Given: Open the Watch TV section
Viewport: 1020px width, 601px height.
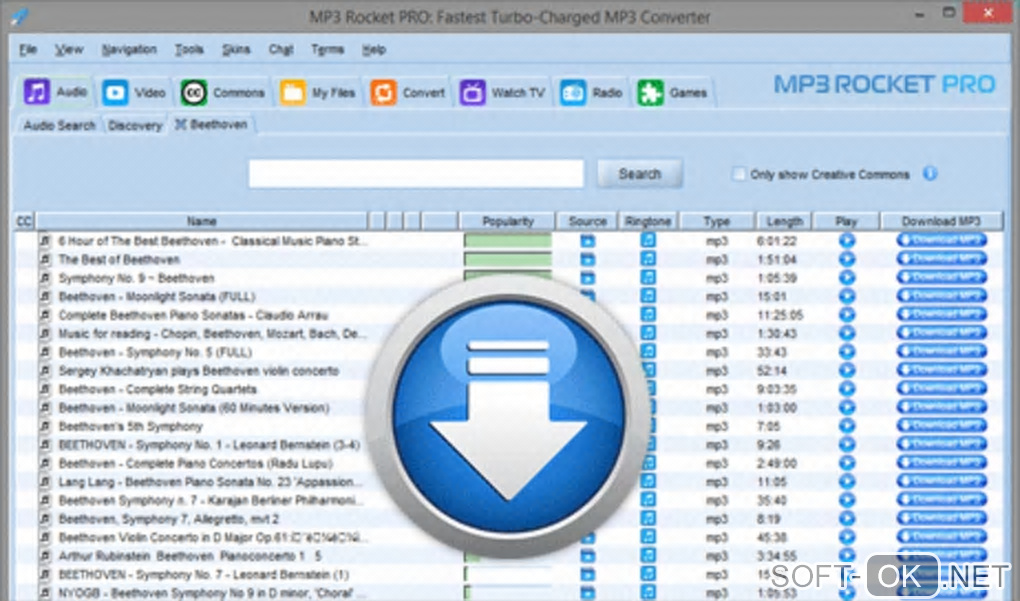Looking at the screenshot, I should (x=502, y=92).
